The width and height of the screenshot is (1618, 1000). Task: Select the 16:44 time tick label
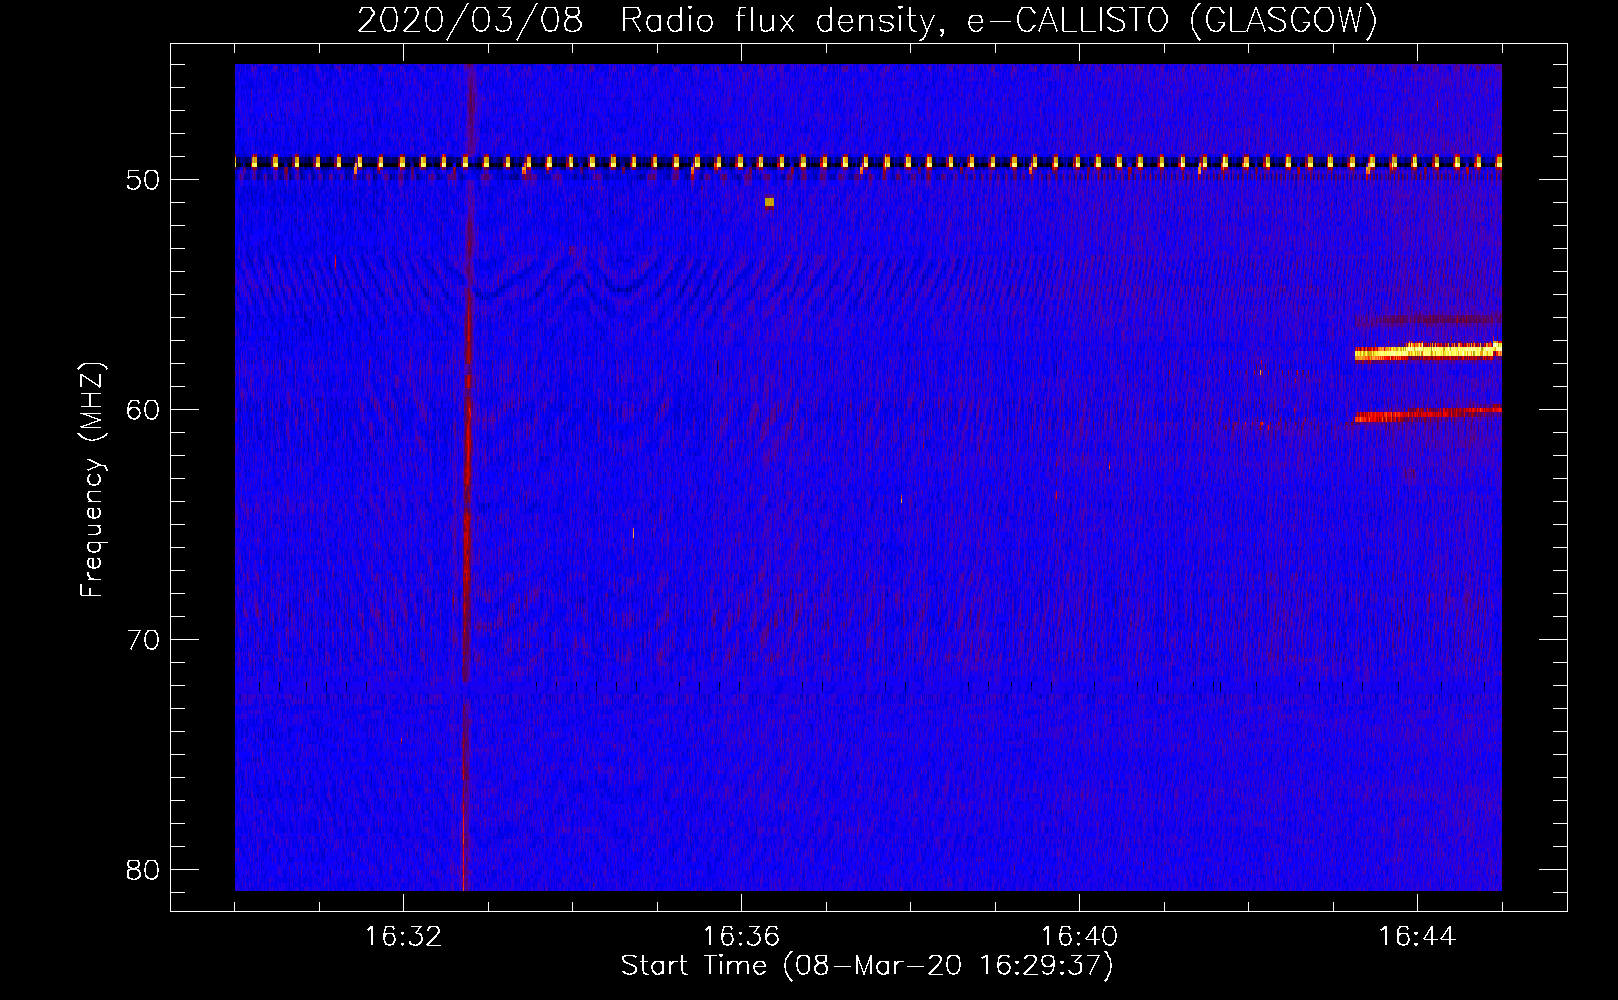tap(1417, 937)
